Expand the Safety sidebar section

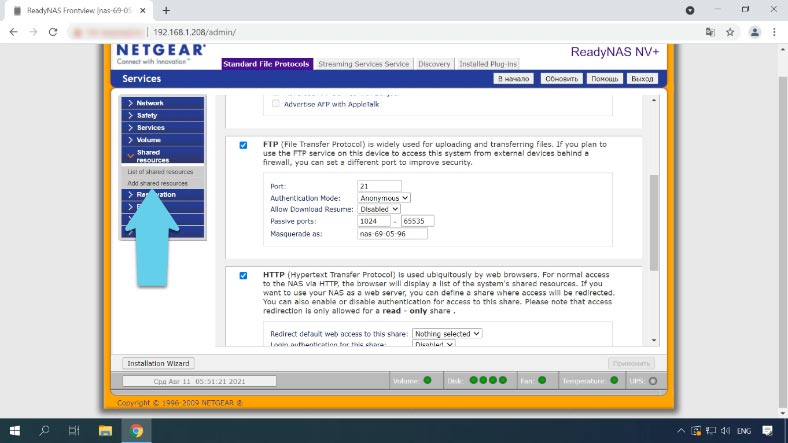(x=163, y=116)
